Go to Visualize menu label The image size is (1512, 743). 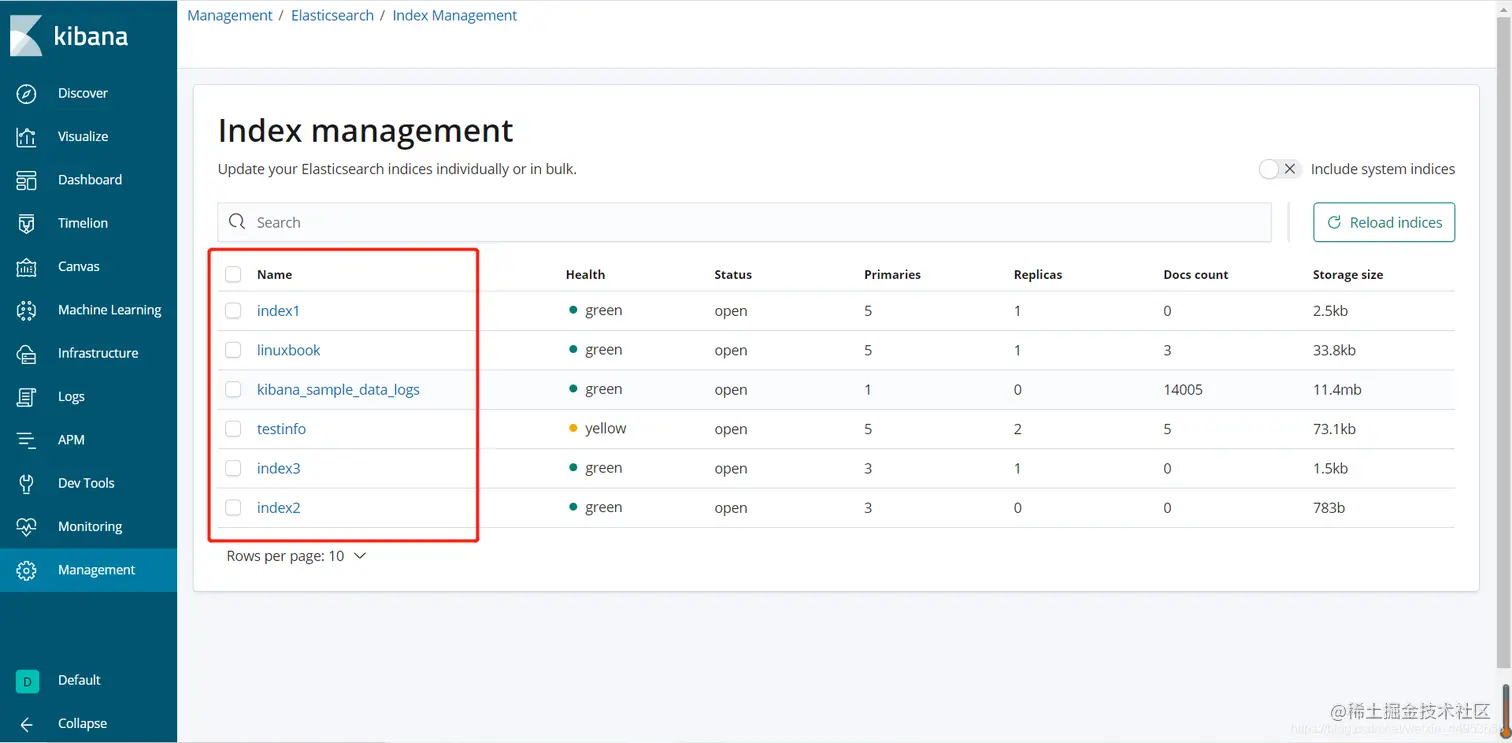click(83, 137)
